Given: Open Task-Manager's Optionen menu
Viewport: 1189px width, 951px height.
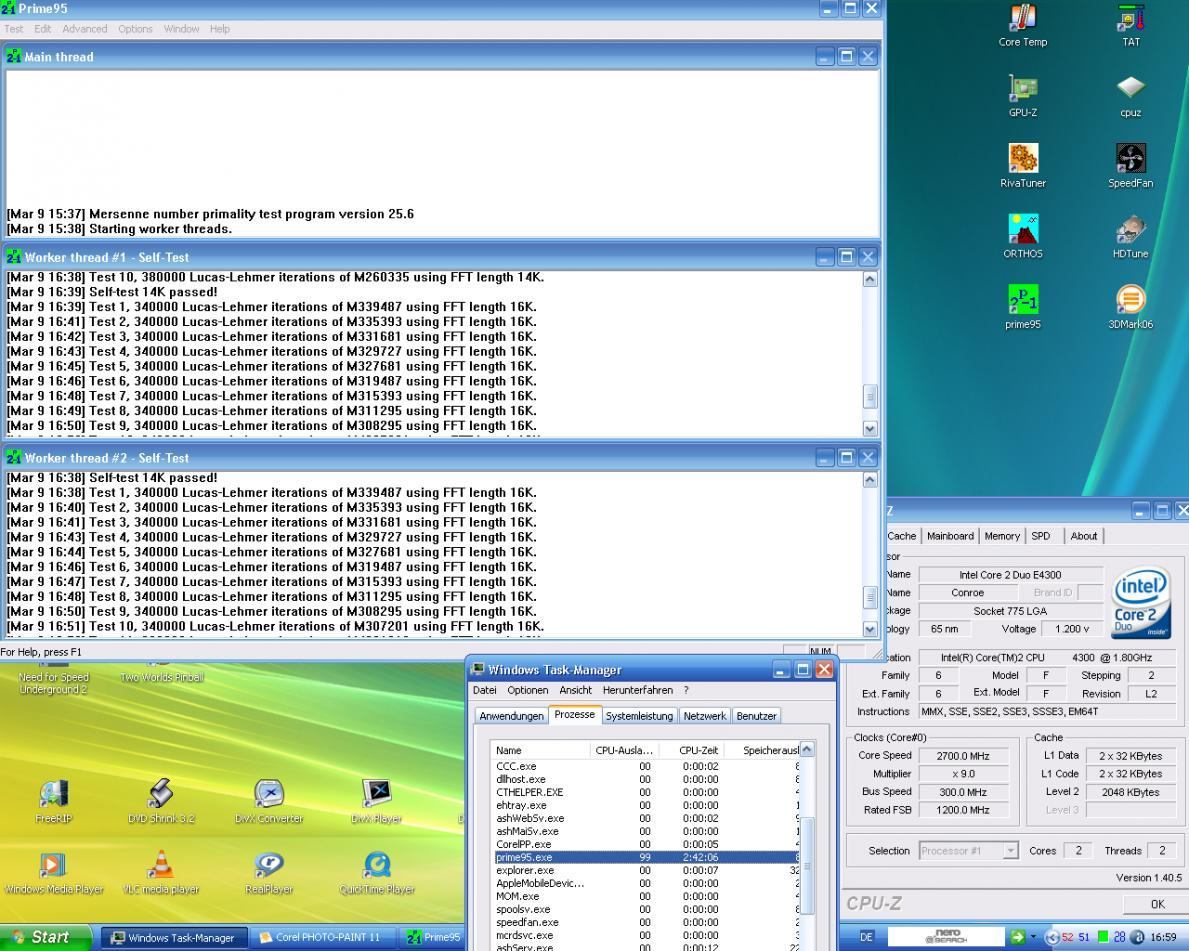Looking at the screenshot, I should 528,690.
